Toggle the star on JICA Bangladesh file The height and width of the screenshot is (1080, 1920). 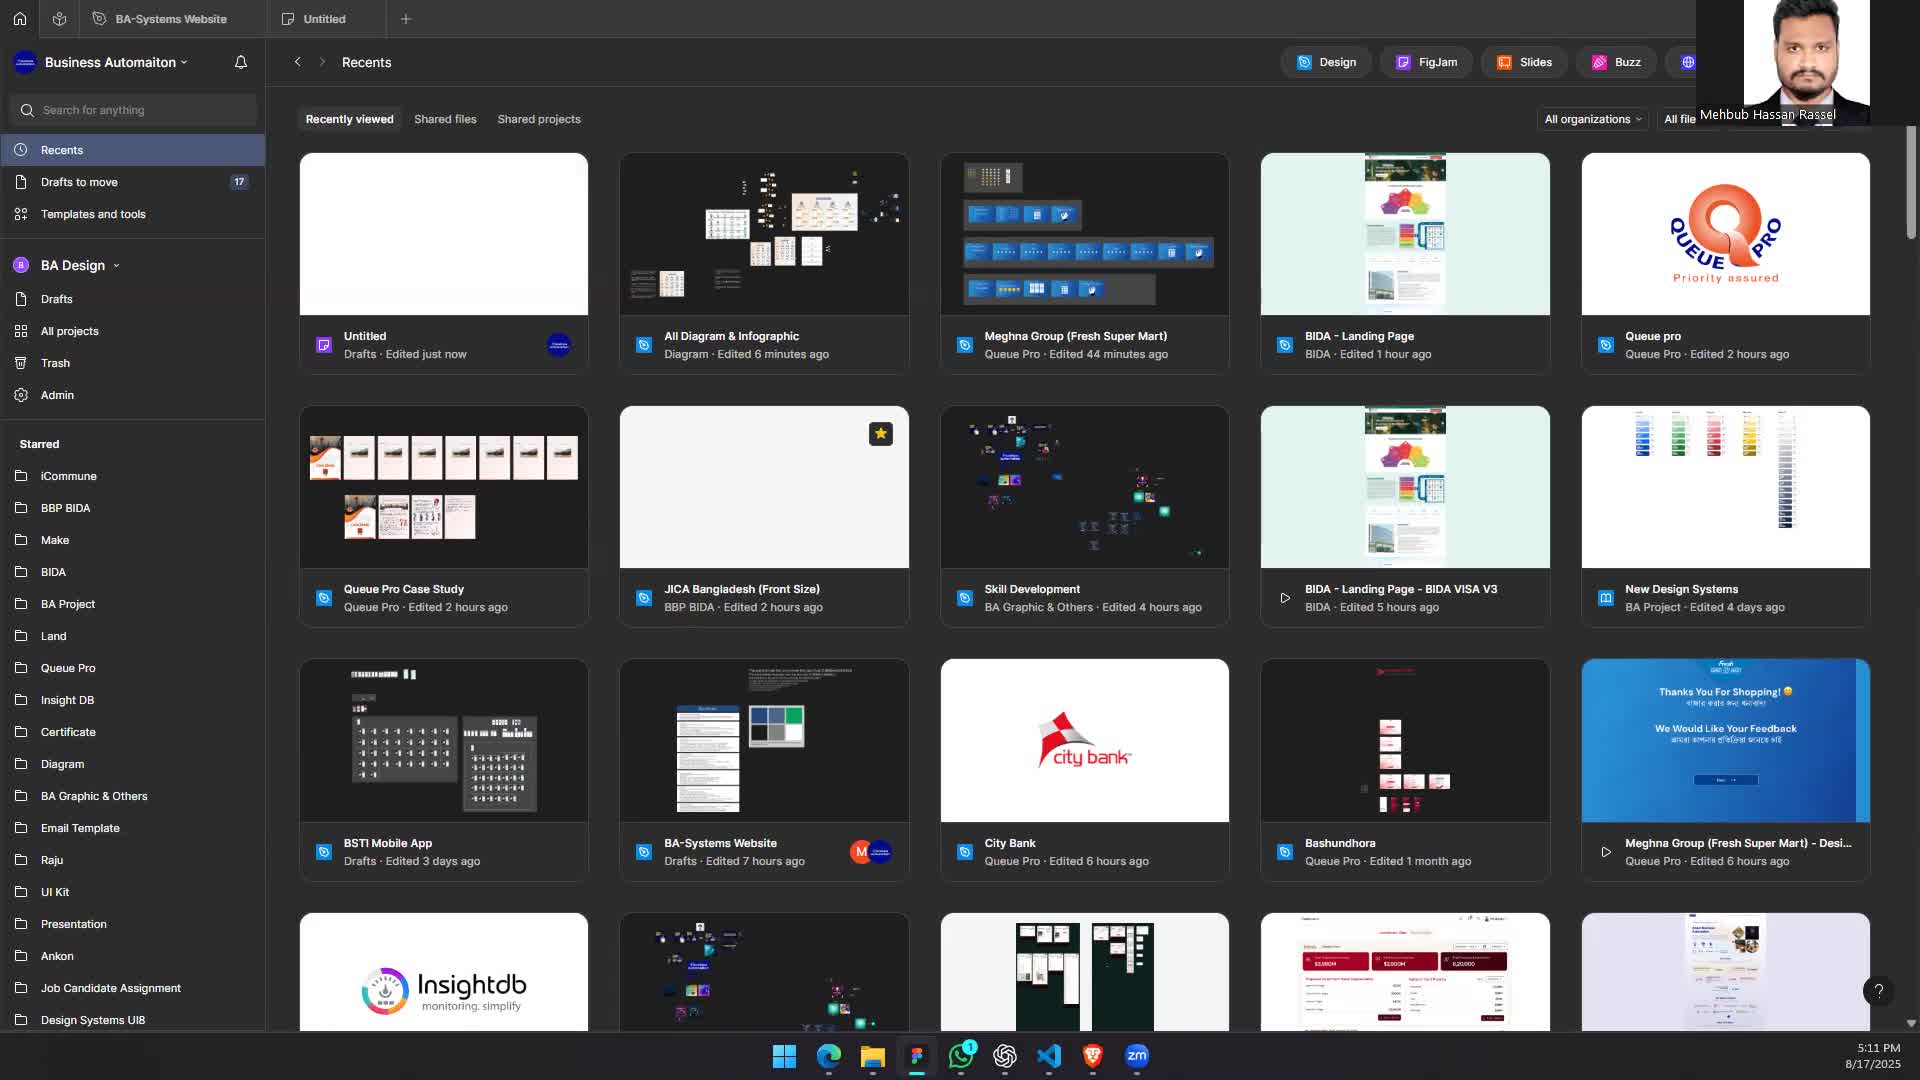point(880,433)
